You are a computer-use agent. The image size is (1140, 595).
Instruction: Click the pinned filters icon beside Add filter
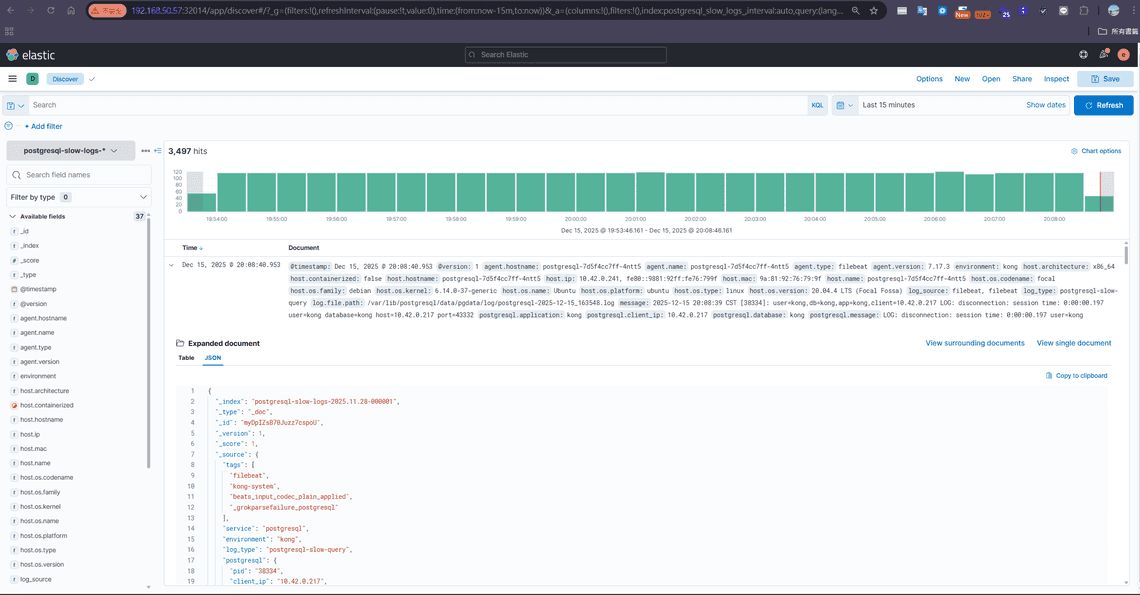(x=9, y=126)
